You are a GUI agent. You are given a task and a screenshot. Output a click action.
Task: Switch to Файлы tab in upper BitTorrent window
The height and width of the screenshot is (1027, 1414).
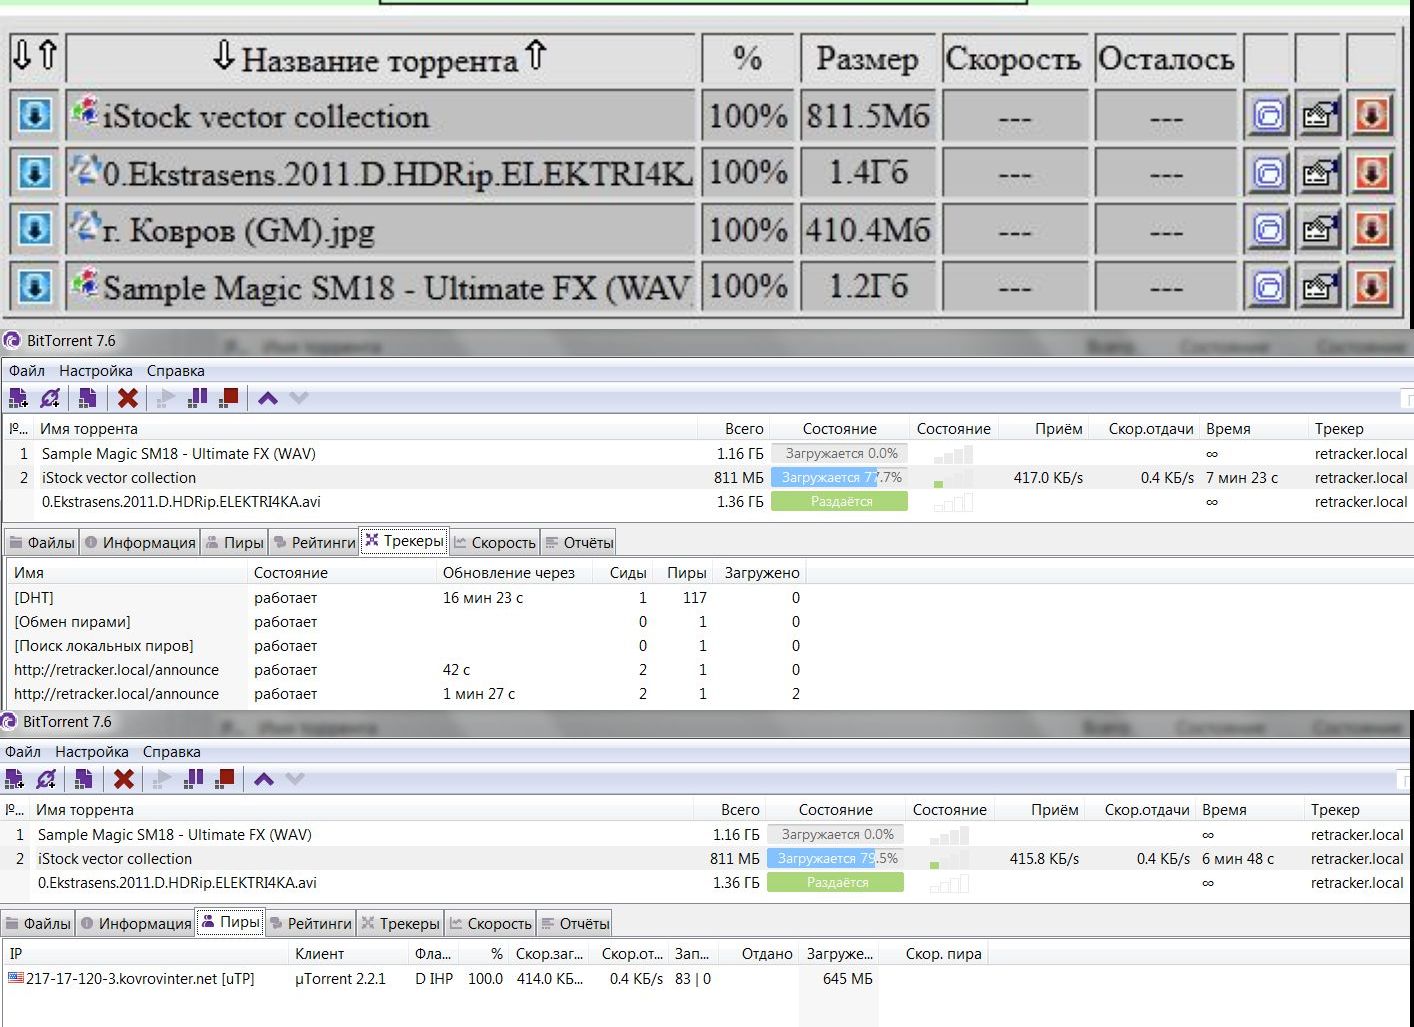pyautogui.click(x=42, y=542)
